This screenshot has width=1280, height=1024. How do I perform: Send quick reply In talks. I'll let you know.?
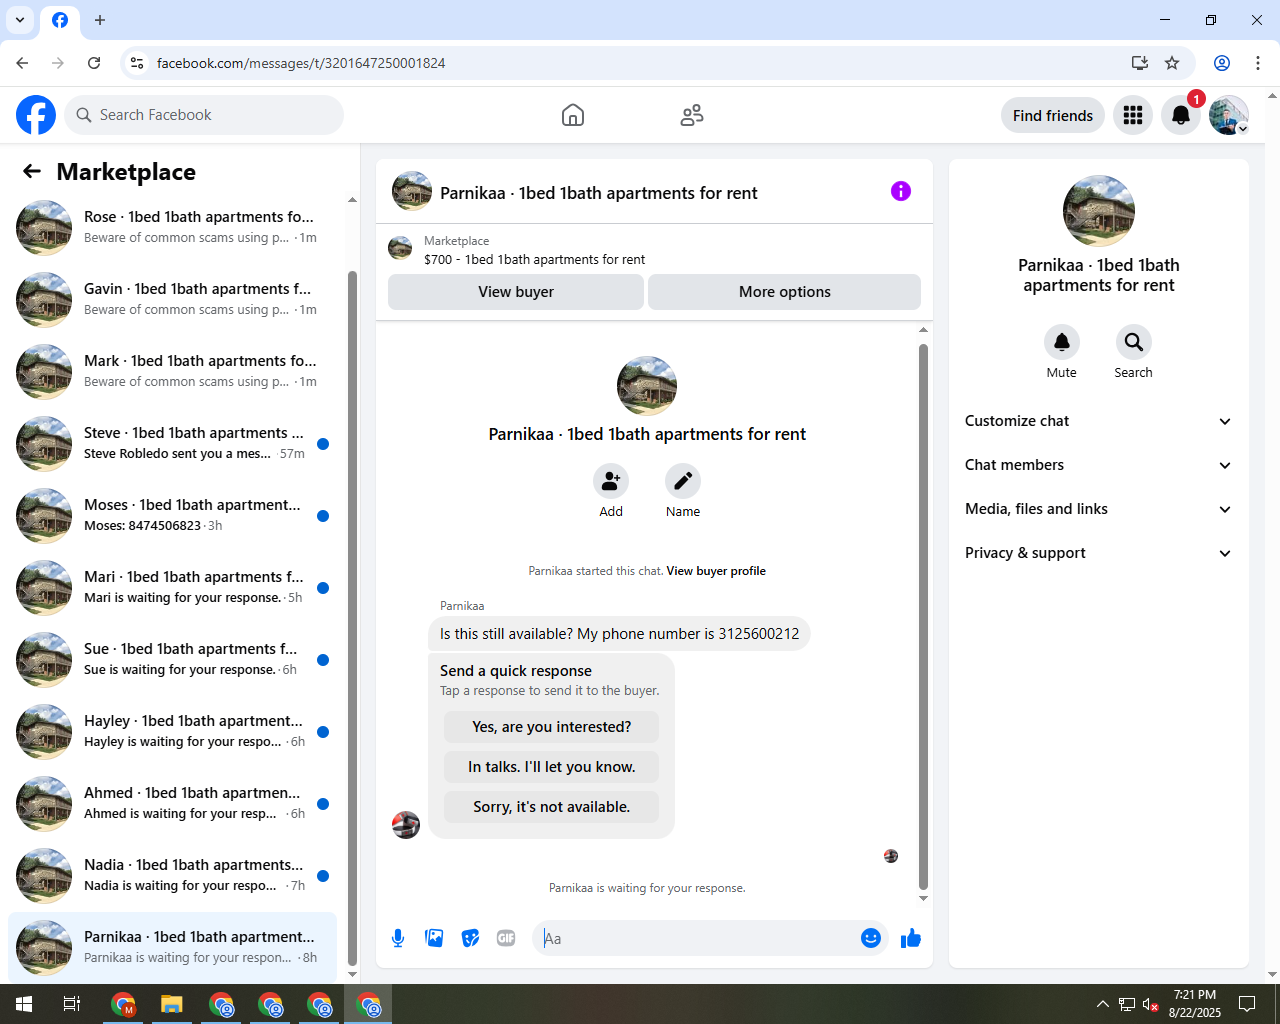click(552, 767)
